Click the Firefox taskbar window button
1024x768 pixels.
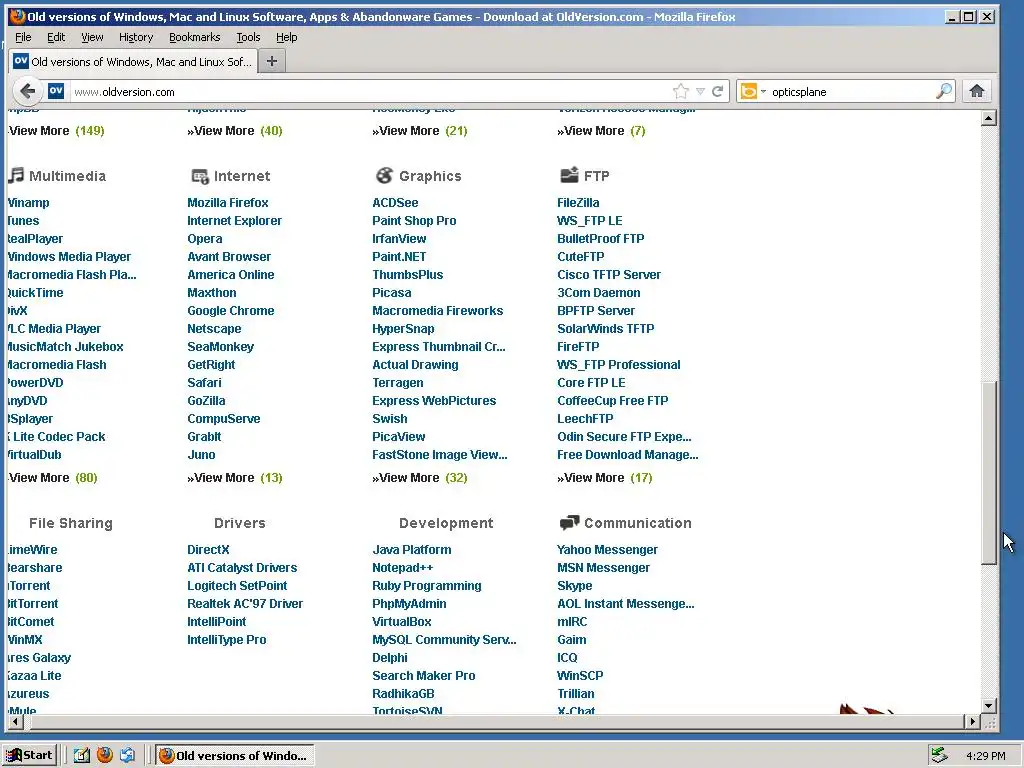tap(235, 756)
